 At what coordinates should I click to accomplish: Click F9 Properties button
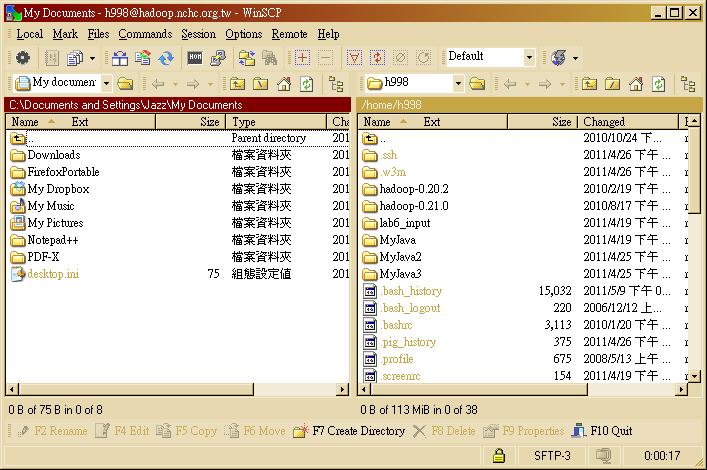point(523,431)
